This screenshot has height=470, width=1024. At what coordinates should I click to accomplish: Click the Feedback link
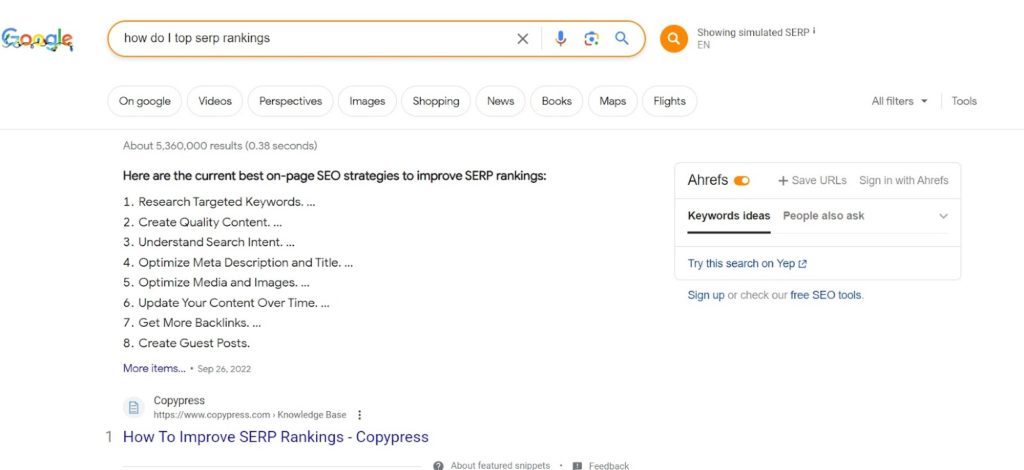609,465
